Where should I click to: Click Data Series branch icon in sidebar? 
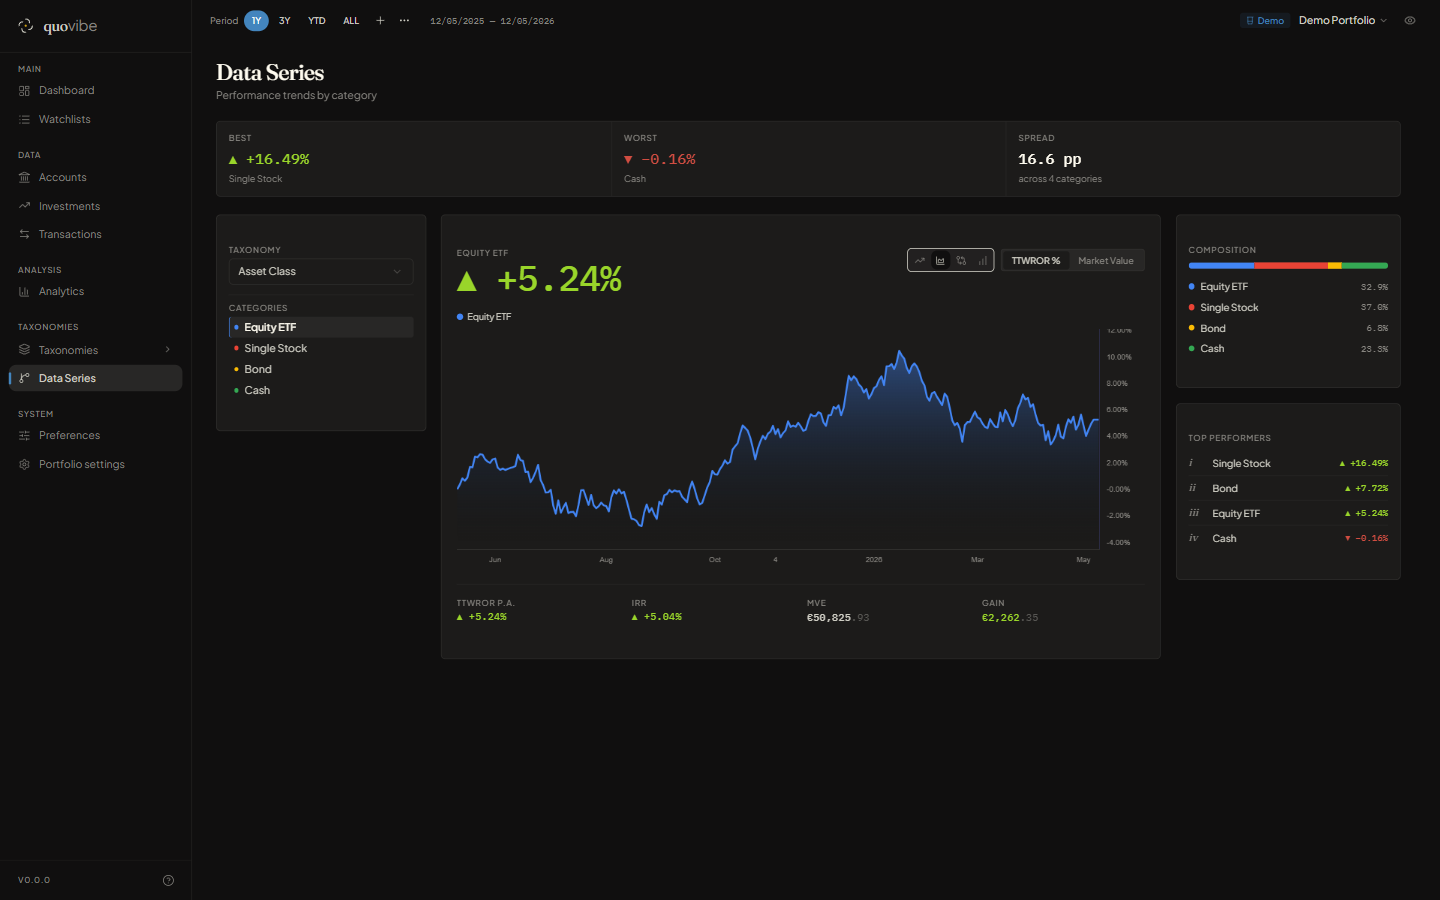coord(24,378)
